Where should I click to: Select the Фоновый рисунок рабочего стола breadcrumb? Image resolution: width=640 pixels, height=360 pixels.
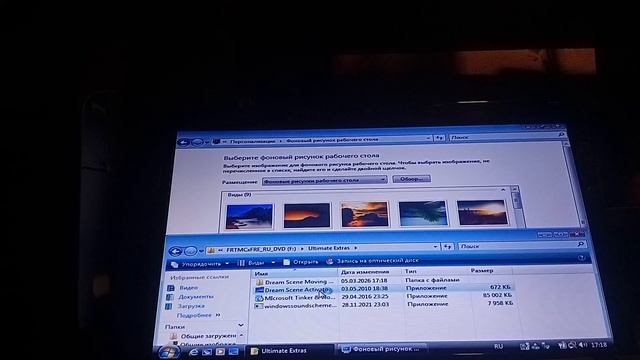332,140
